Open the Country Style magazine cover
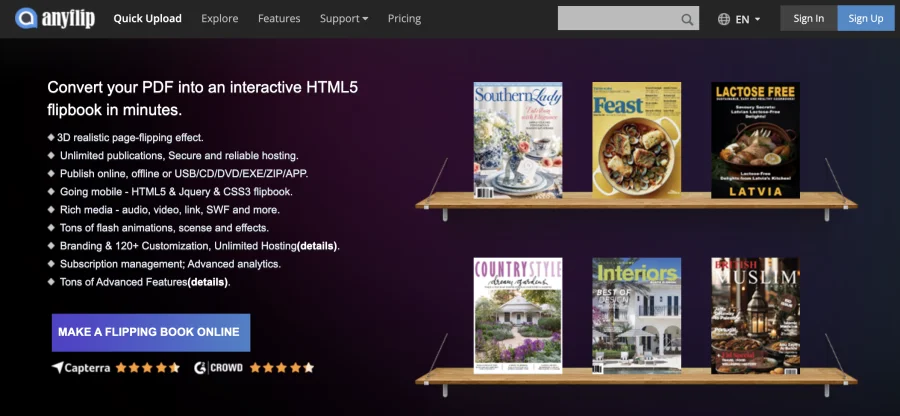 pyautogui.click(x=518, y=316)
